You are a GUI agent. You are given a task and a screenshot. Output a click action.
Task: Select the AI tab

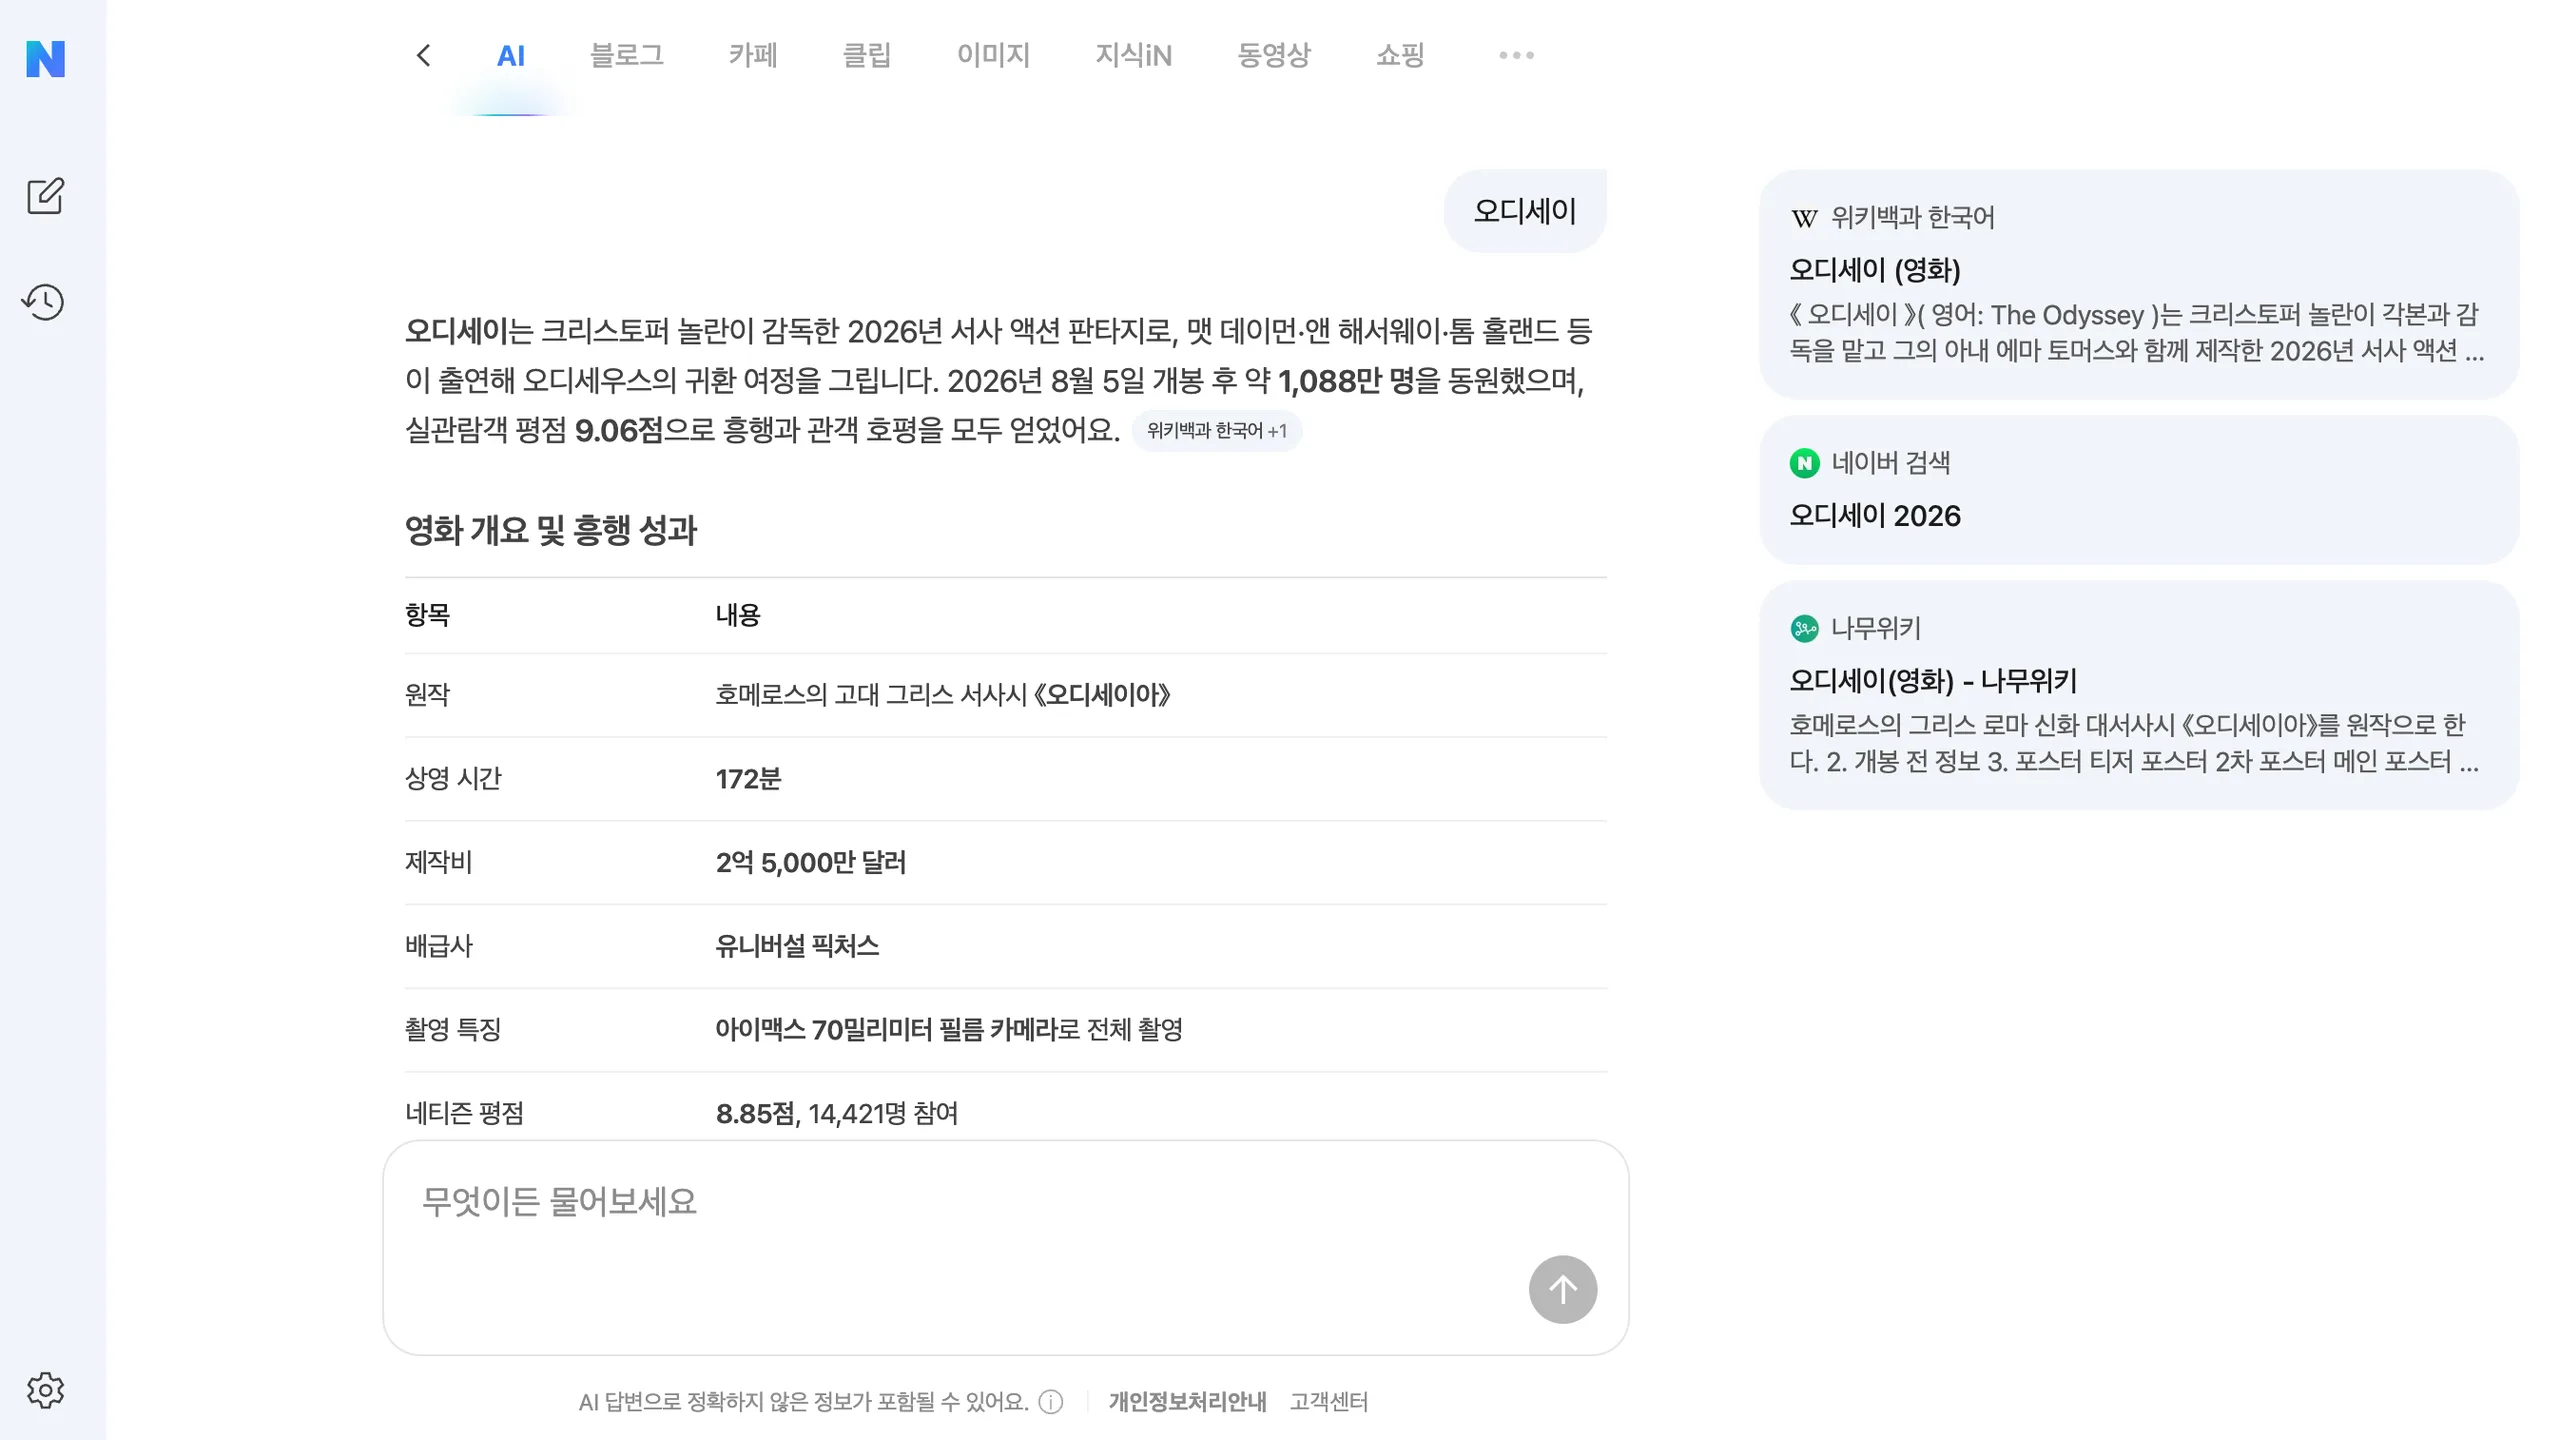(x=511, y=55)
